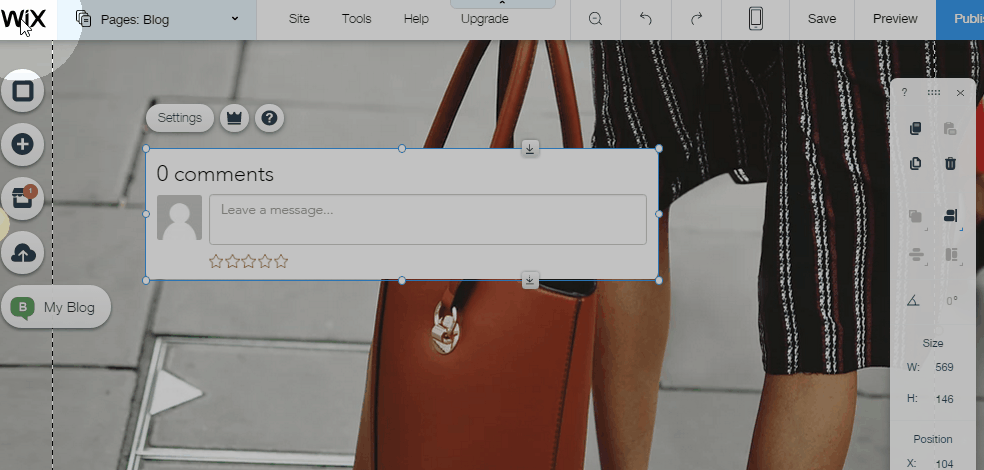Click the Copy icon in the editor toolbar
984x470 pixels.
[x=916, y=129]
